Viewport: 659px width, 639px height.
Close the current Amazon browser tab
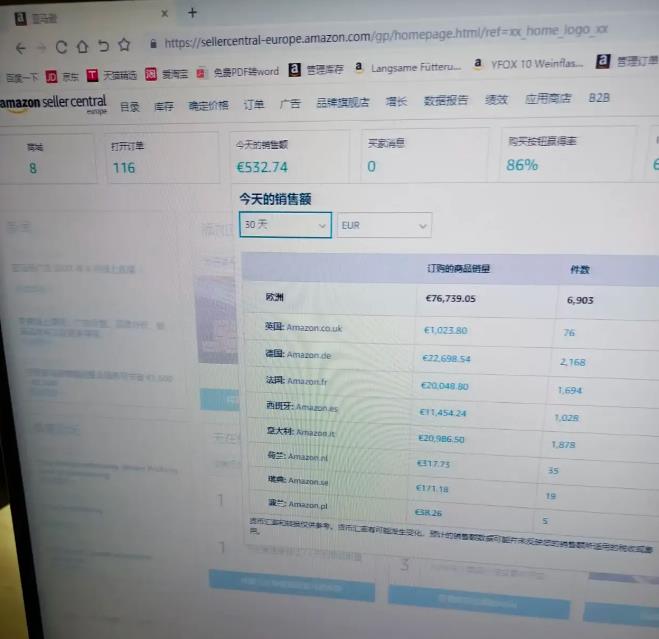tap(164, 14)
